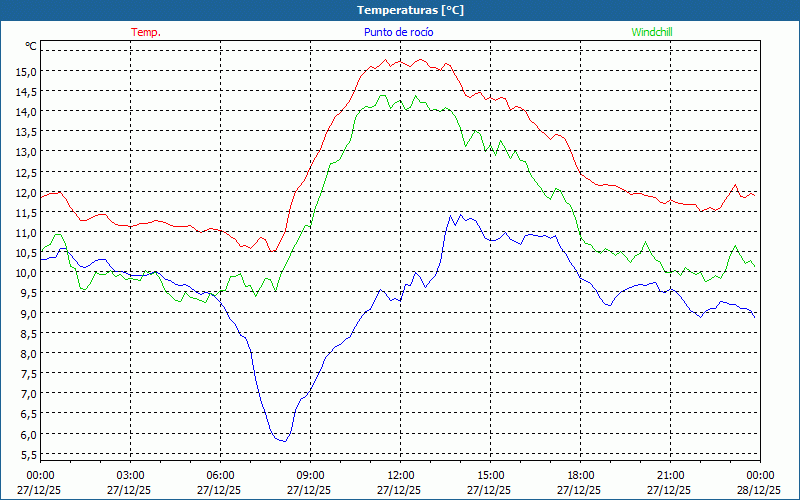This screenshot has width=800, height=500.
Task: Click the 5,5 y-axis value label
Action: pos(27,455)
